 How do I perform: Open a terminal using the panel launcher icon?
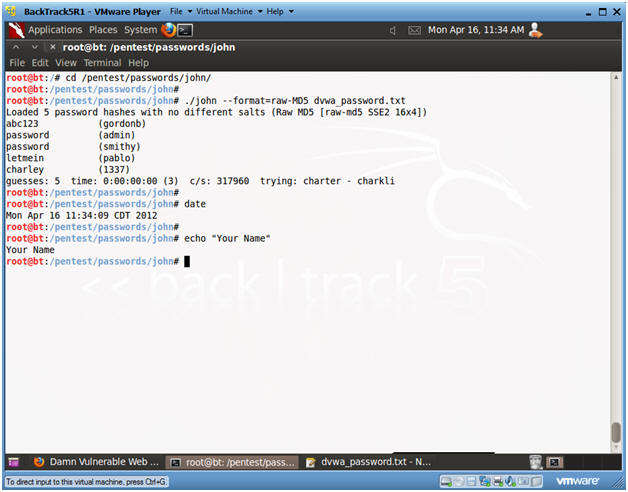[x=185, y=30]
